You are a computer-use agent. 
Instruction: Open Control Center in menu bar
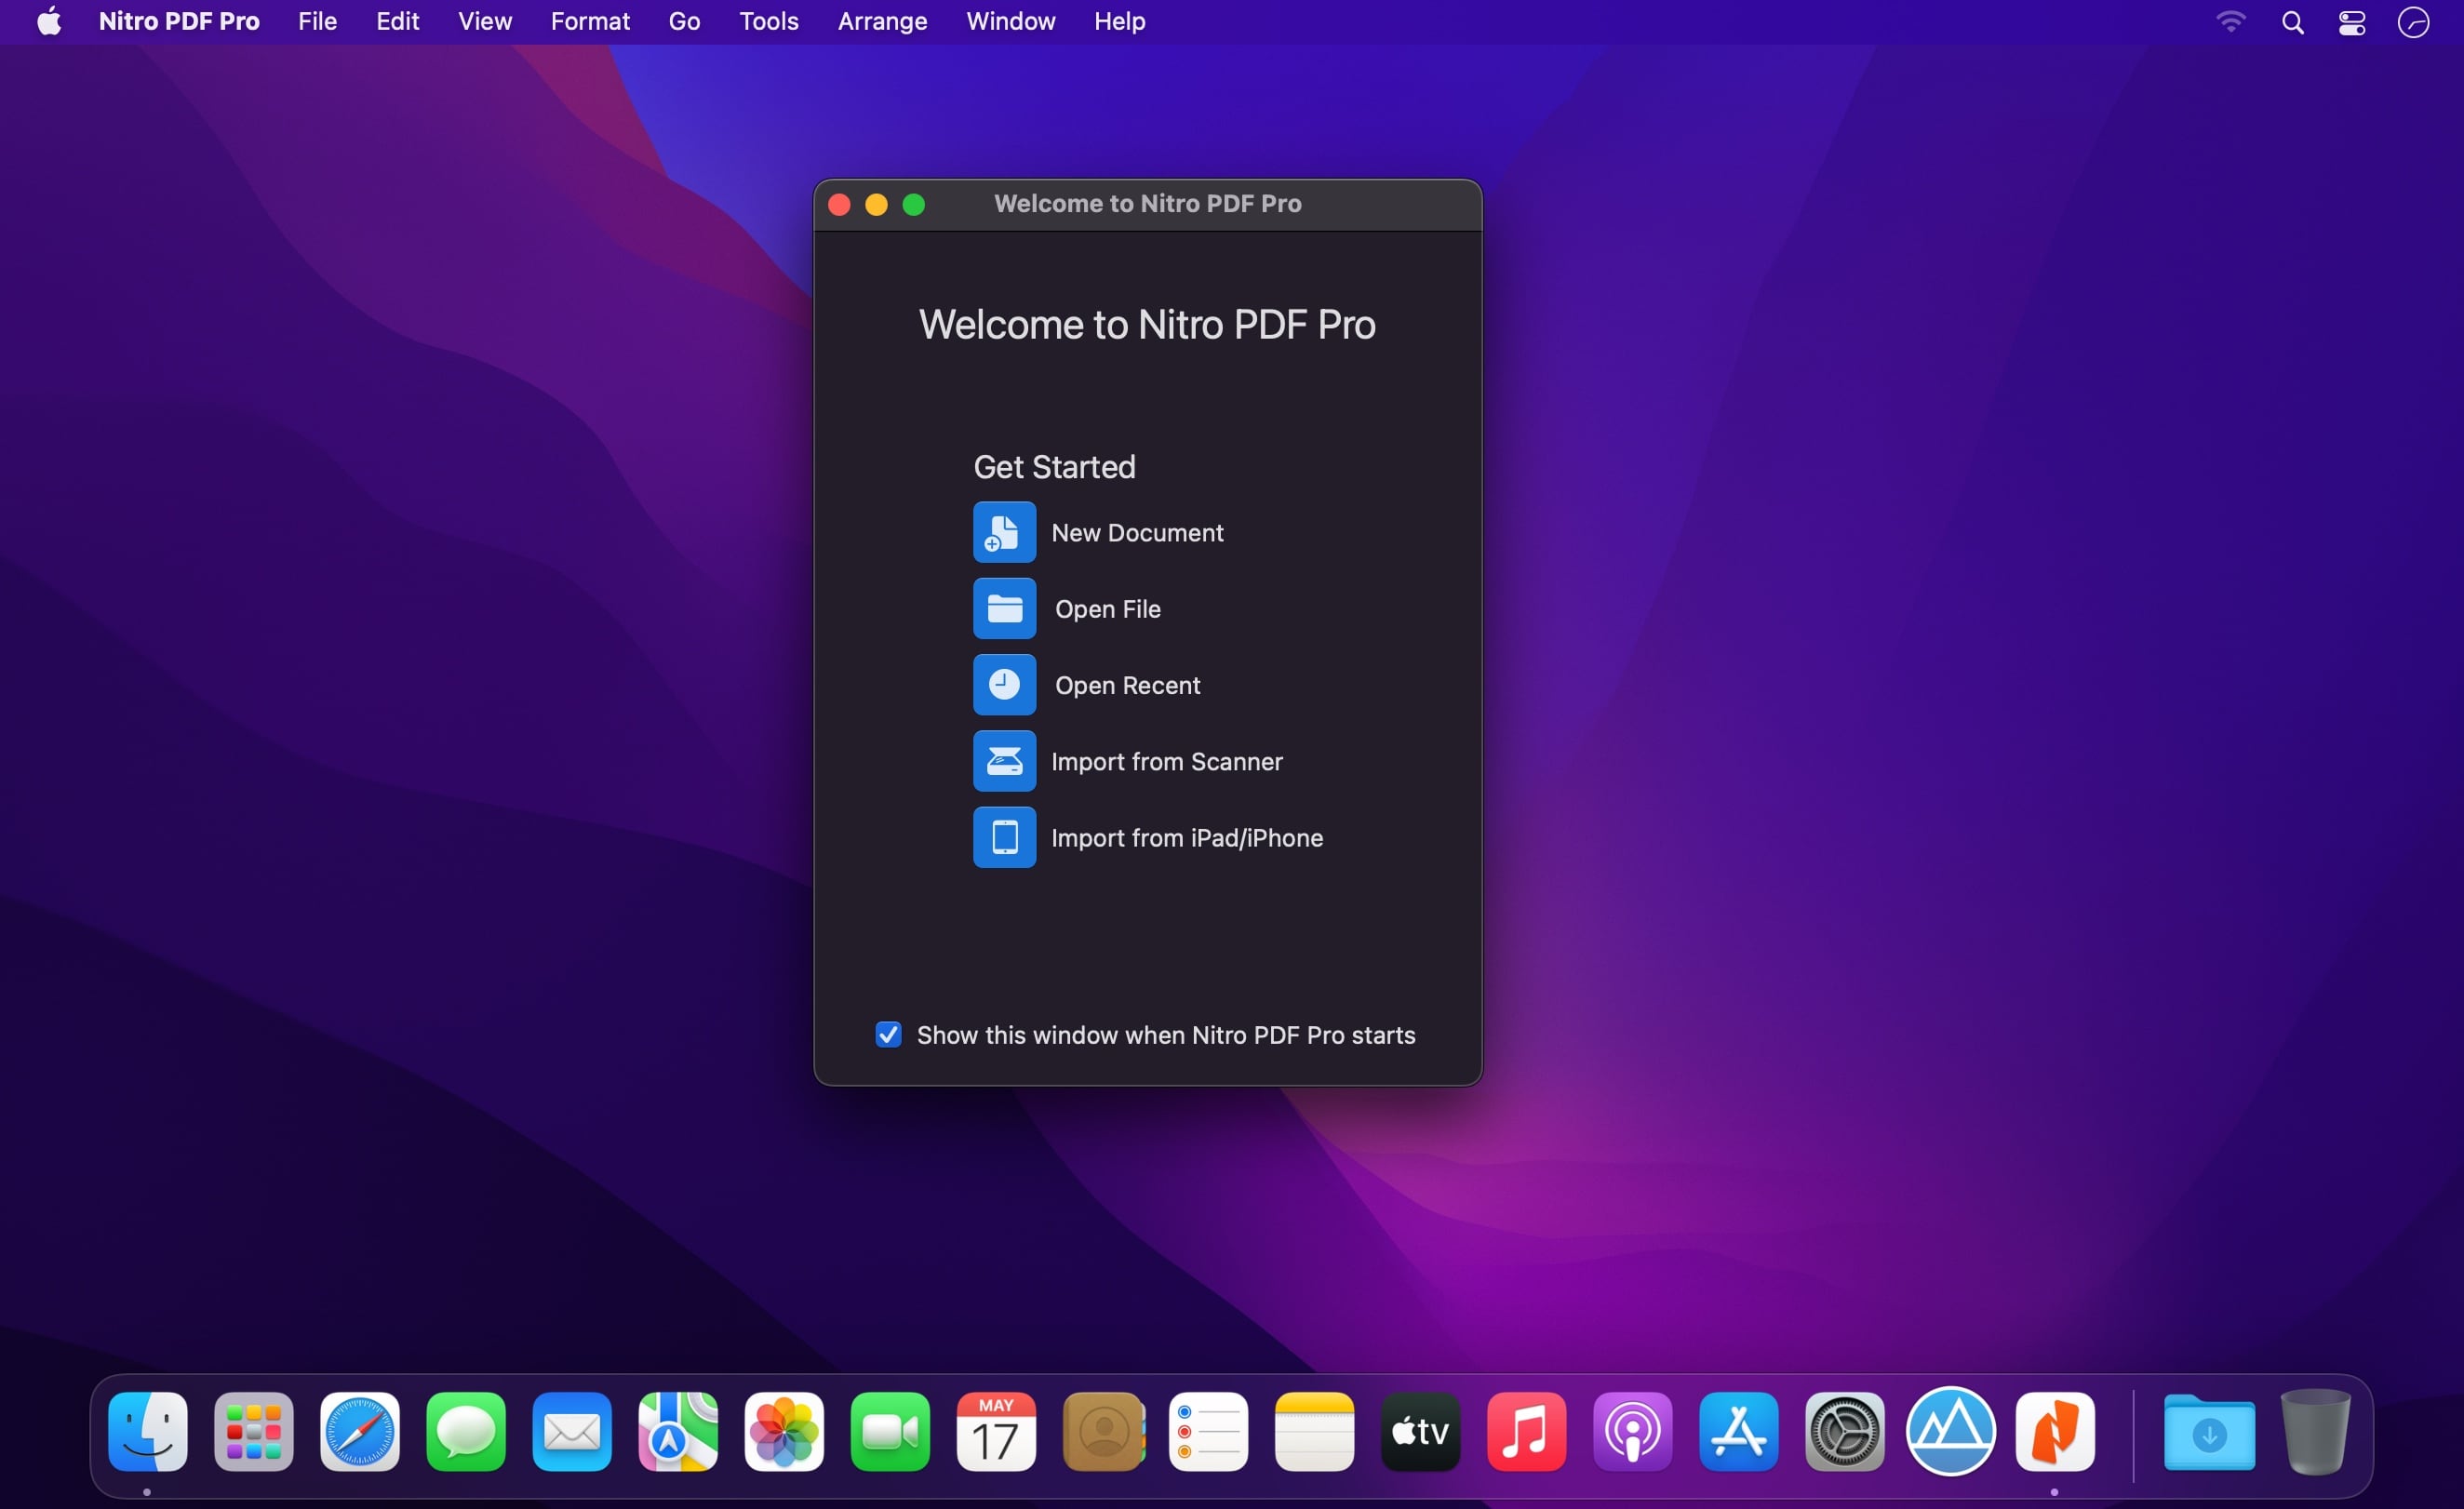coord(2351,22)
